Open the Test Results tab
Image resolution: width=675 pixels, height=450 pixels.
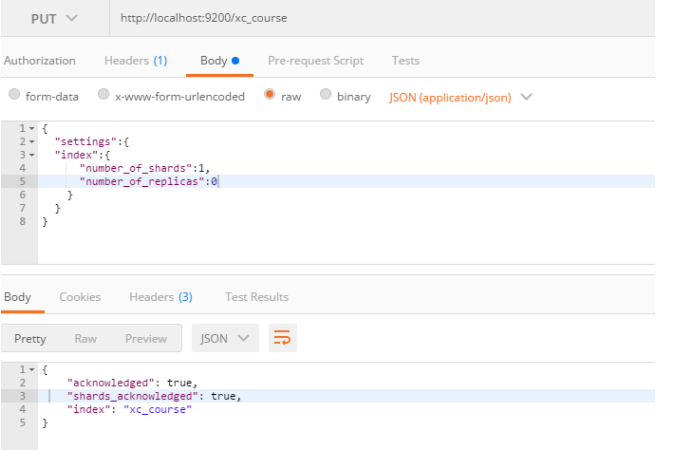pos(257,297)
